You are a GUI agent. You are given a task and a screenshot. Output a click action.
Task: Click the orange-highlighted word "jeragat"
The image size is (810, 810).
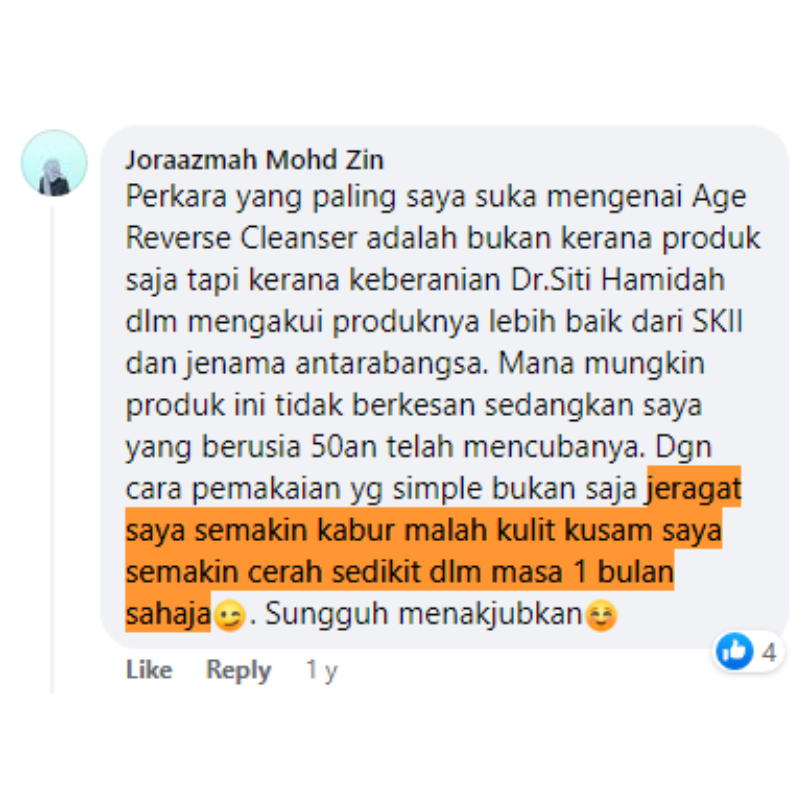pyautogui.click(x=694, y=488)
